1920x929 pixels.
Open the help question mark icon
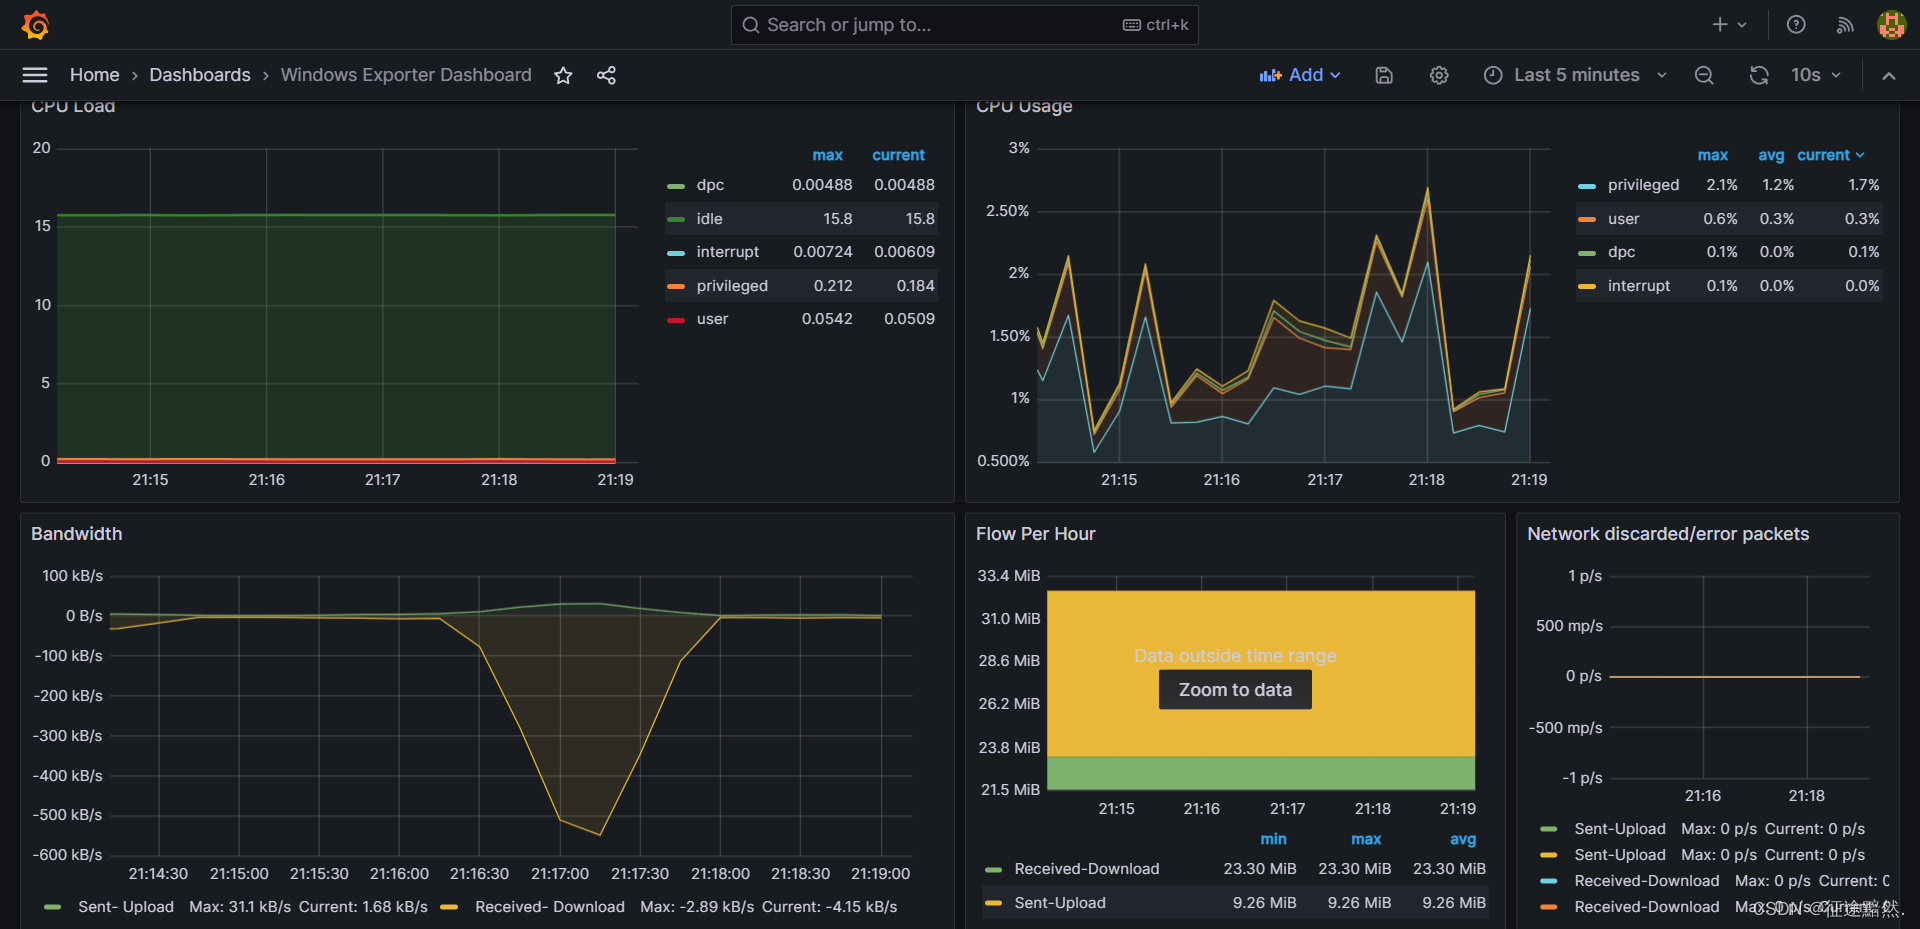point(1796,24)
